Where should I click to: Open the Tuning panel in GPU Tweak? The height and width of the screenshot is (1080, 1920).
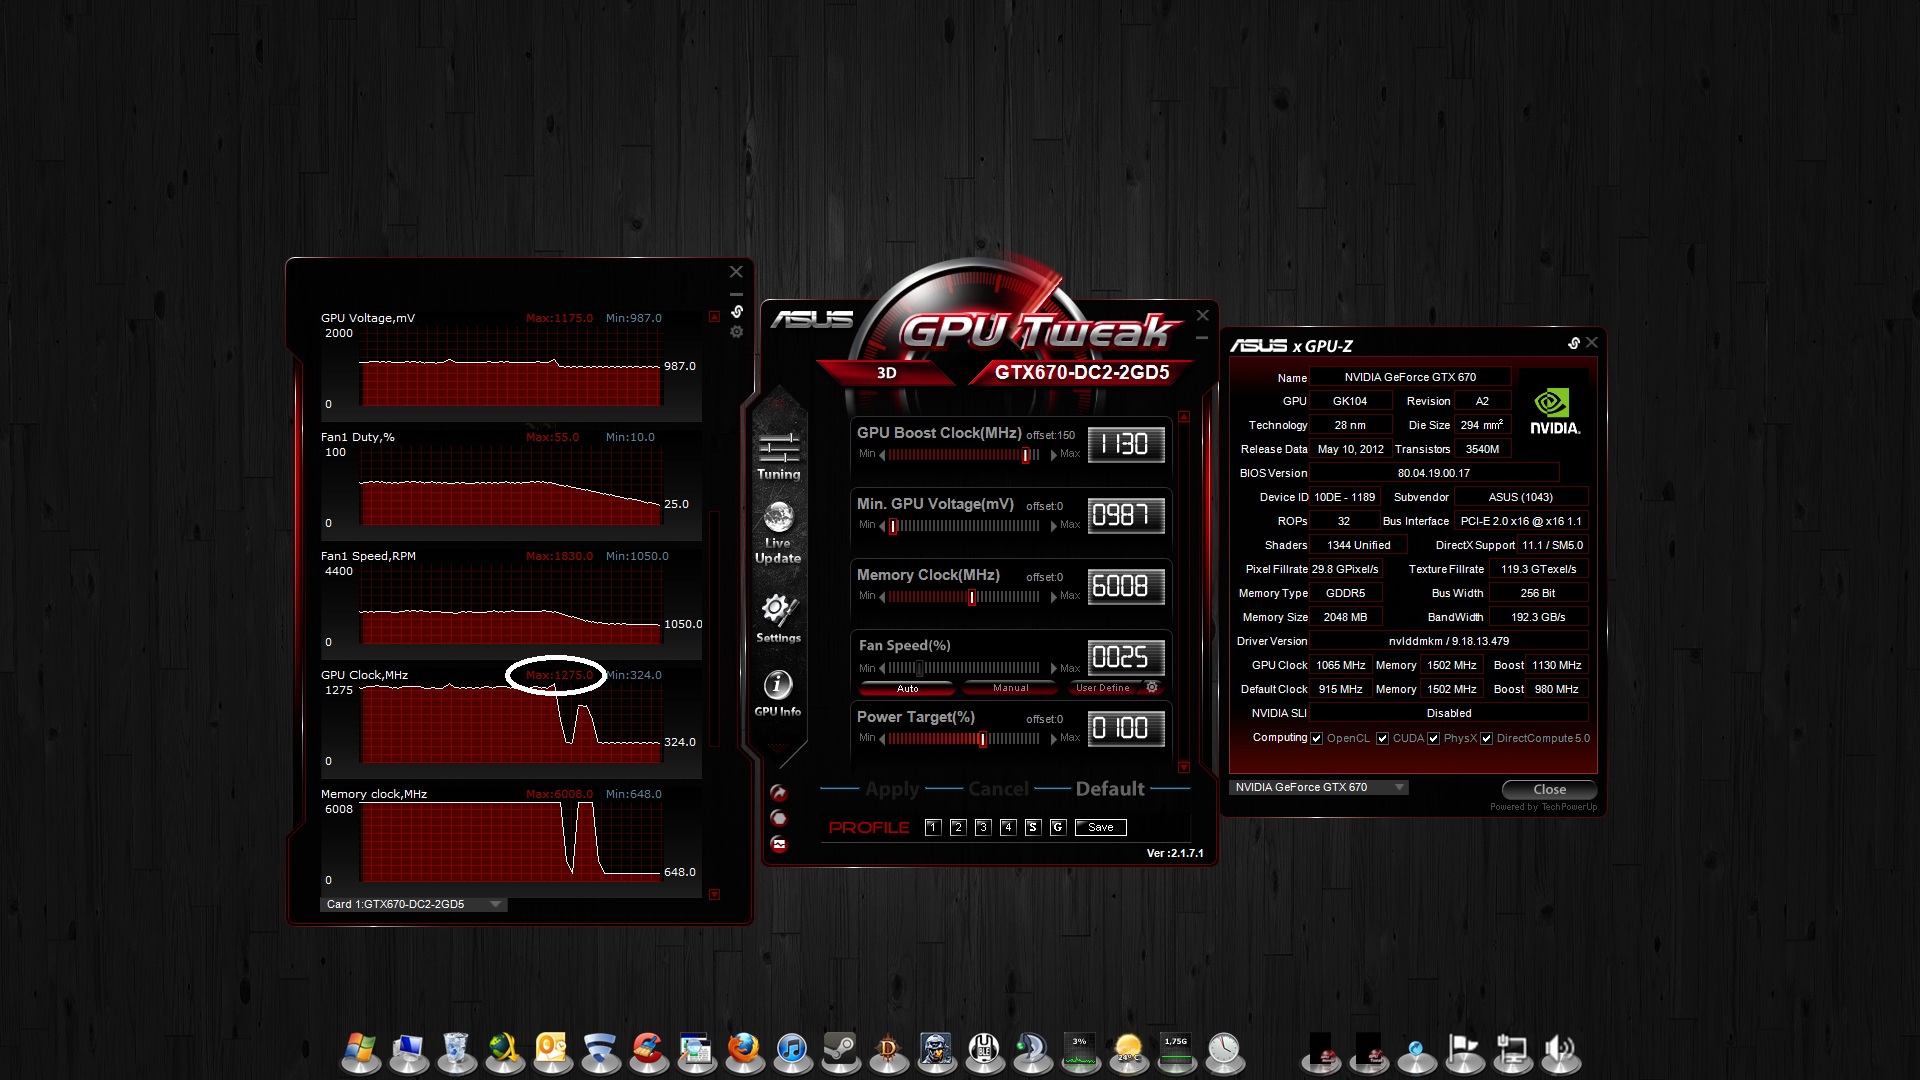[x=778, y=456]
